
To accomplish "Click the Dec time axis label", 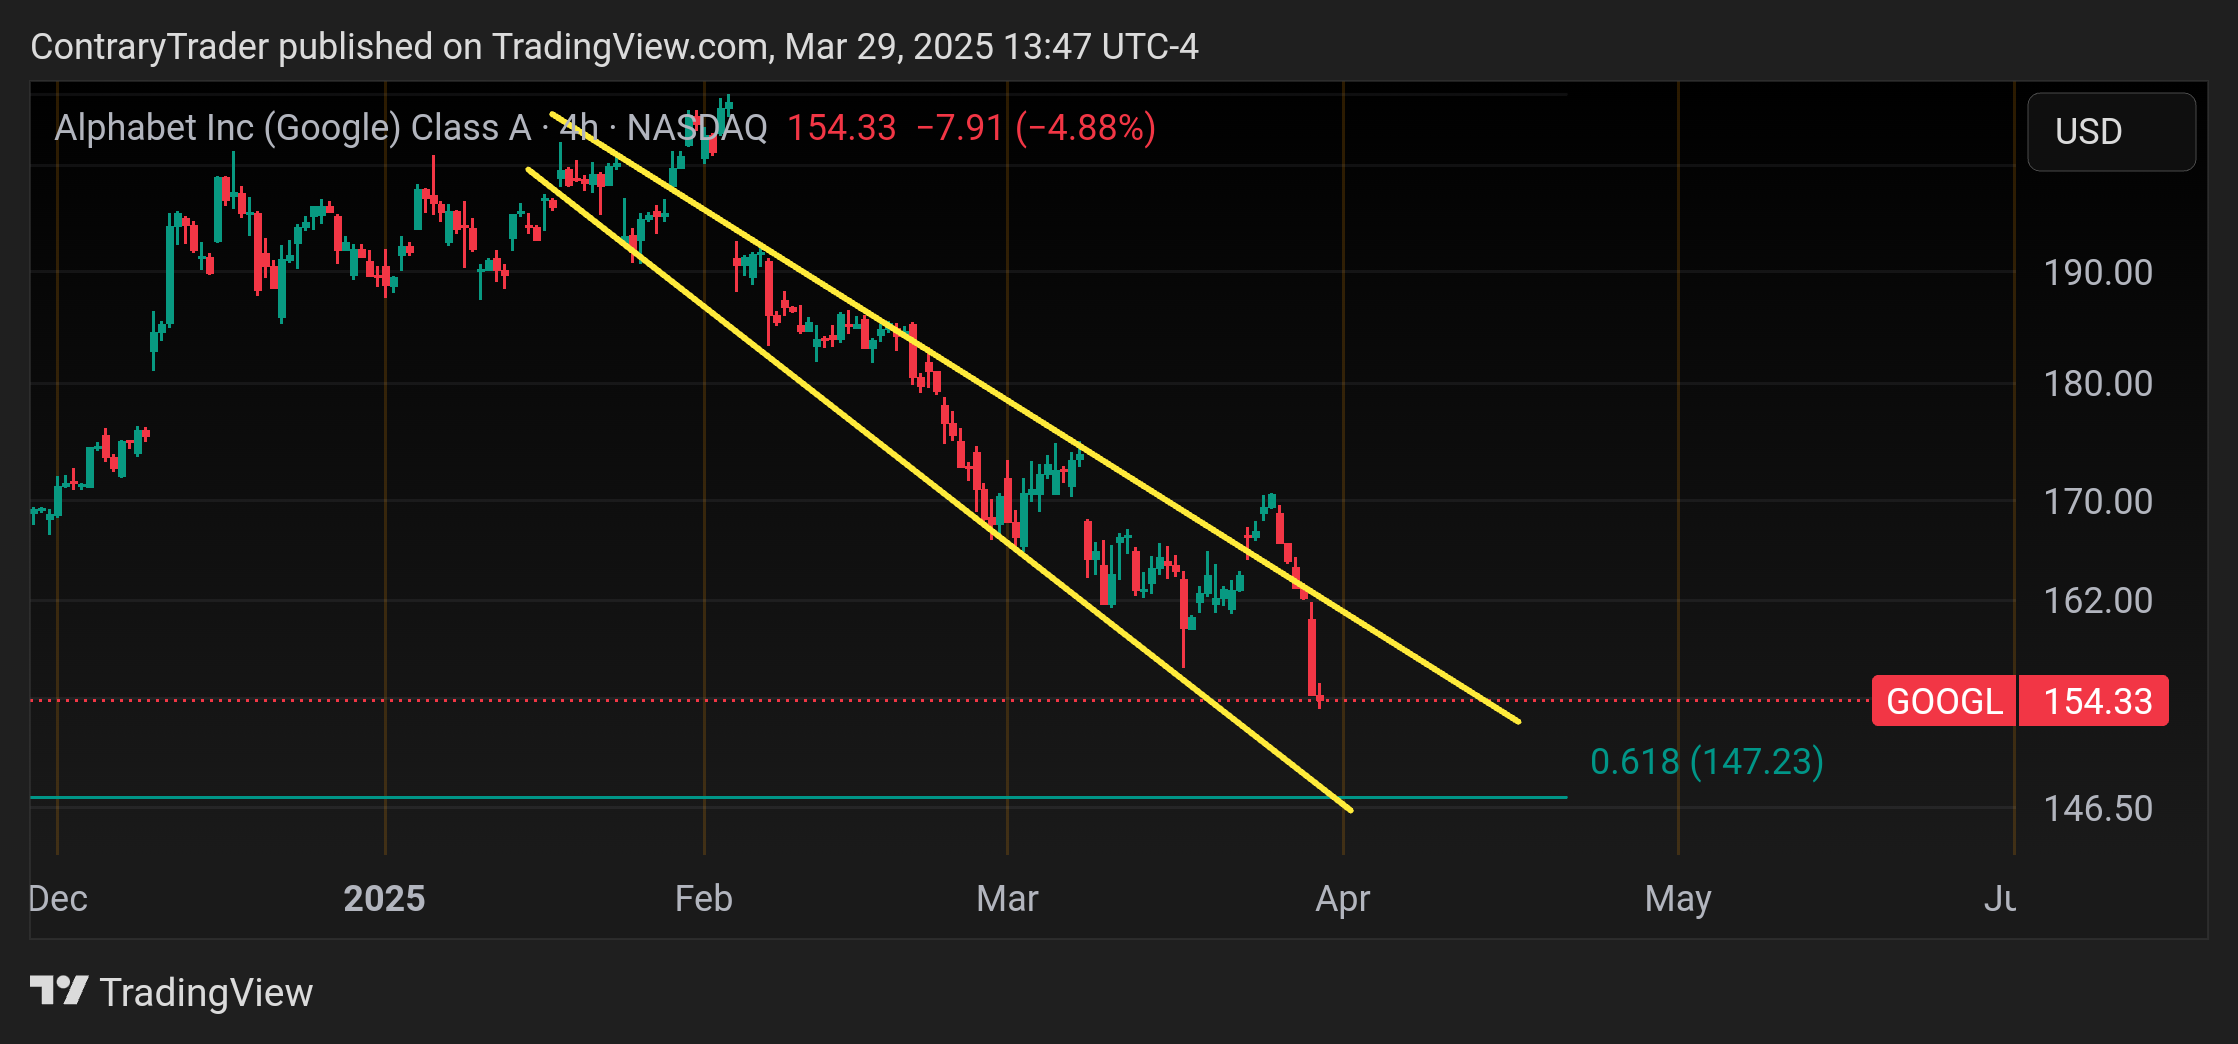I will tap(58, 898).
